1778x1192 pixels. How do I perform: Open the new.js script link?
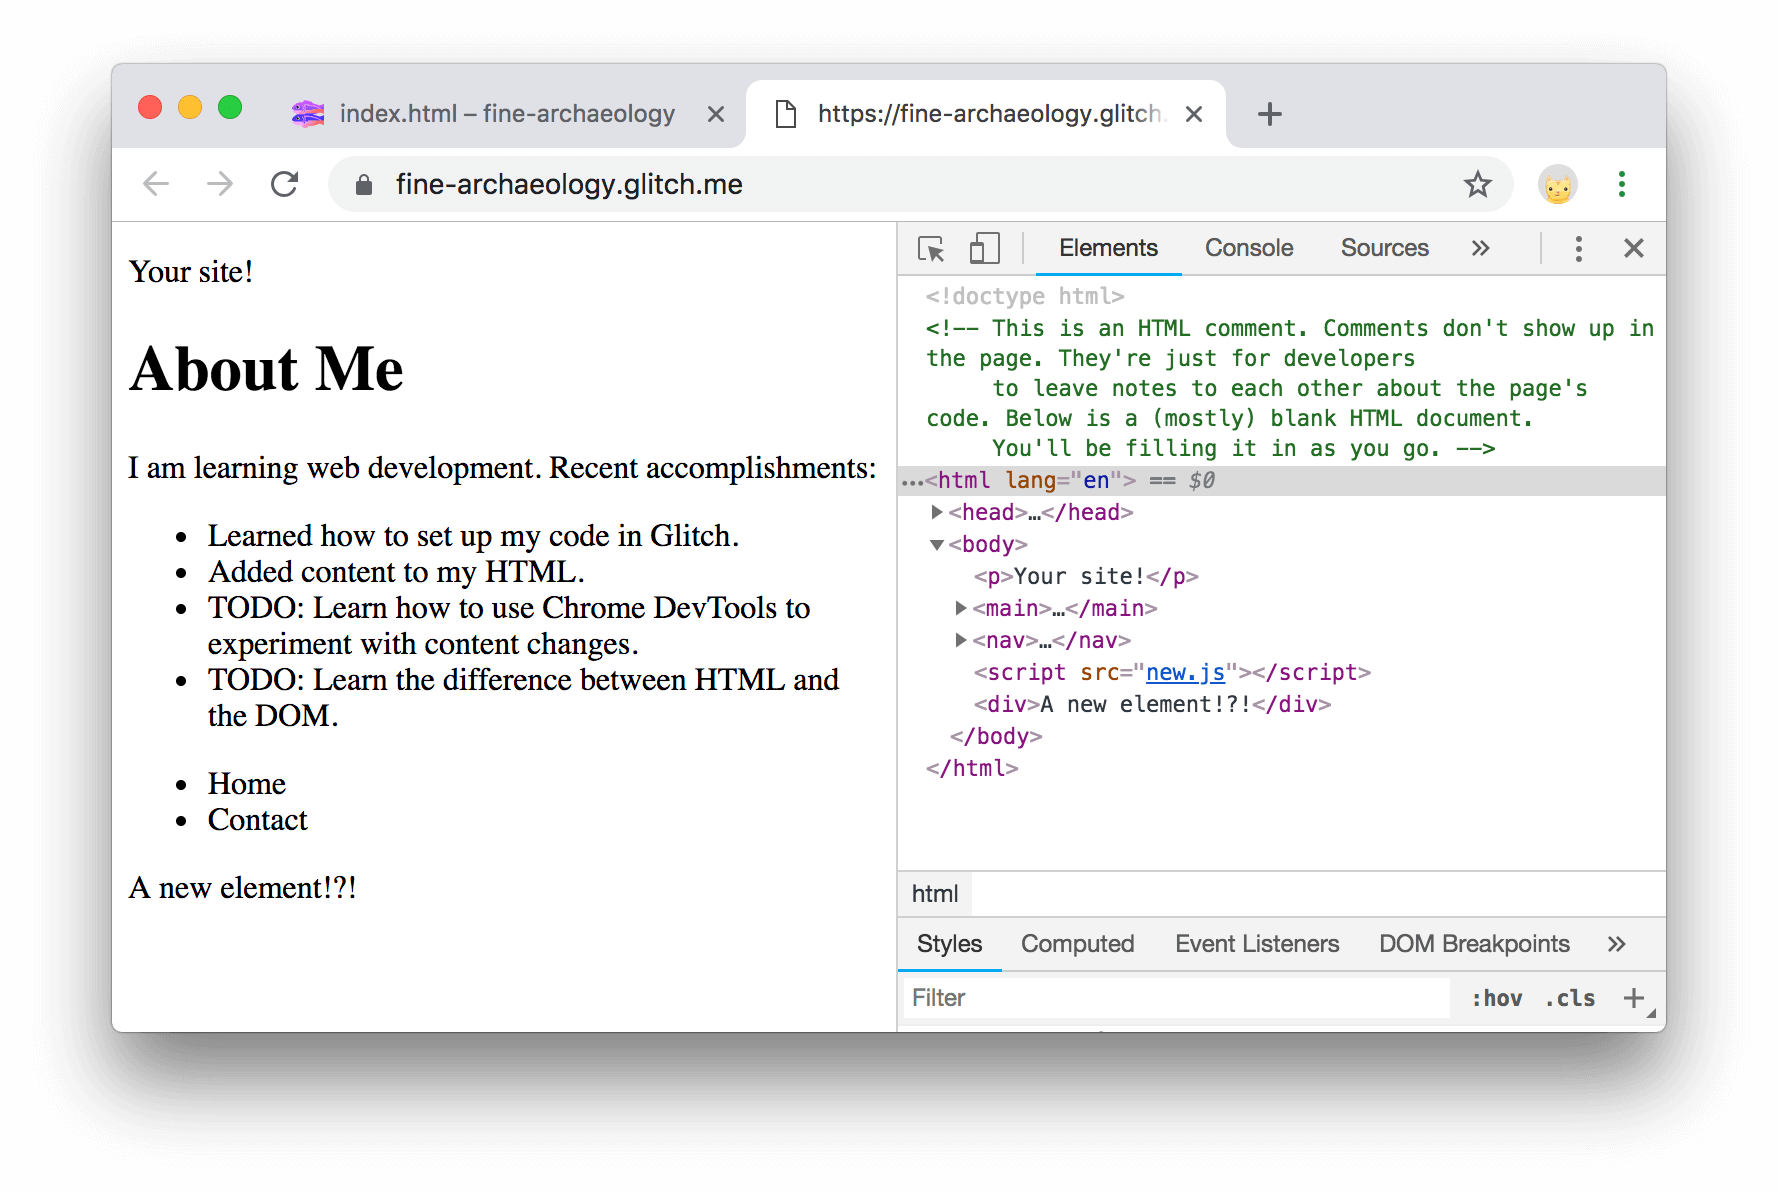tap(1185, 672)
